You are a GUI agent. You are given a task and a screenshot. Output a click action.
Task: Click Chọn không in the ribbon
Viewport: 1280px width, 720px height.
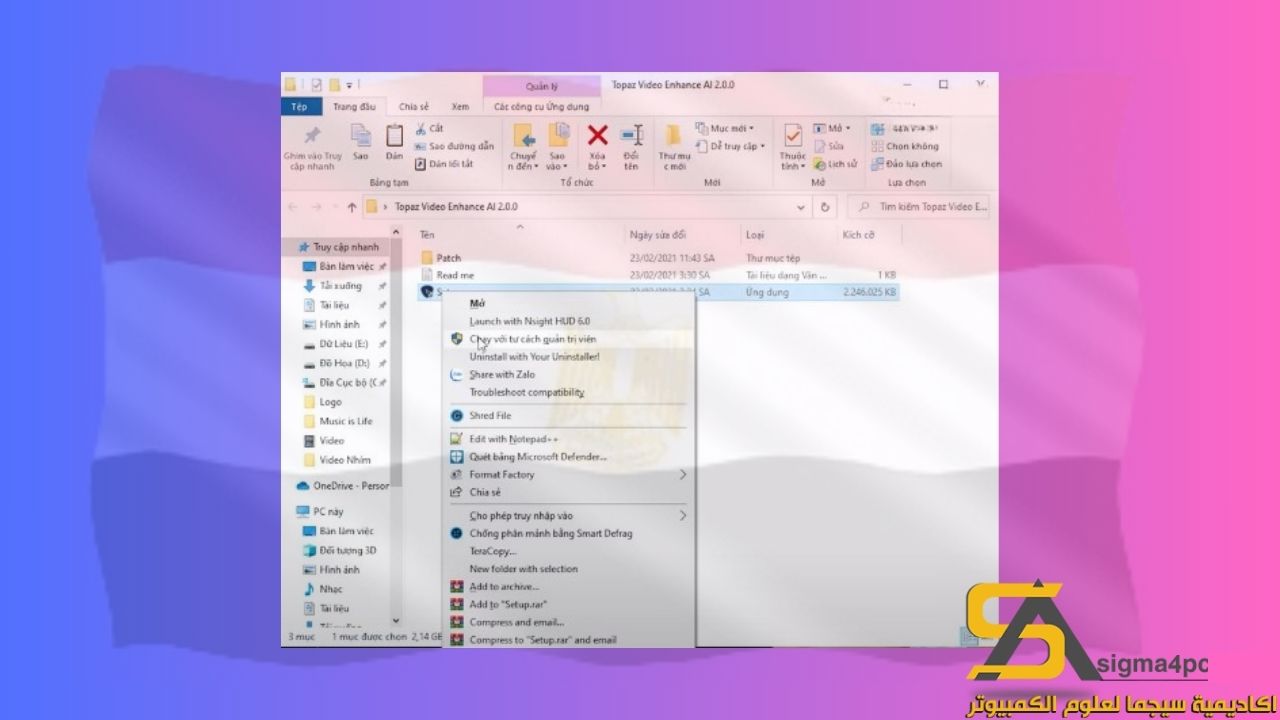905,146
